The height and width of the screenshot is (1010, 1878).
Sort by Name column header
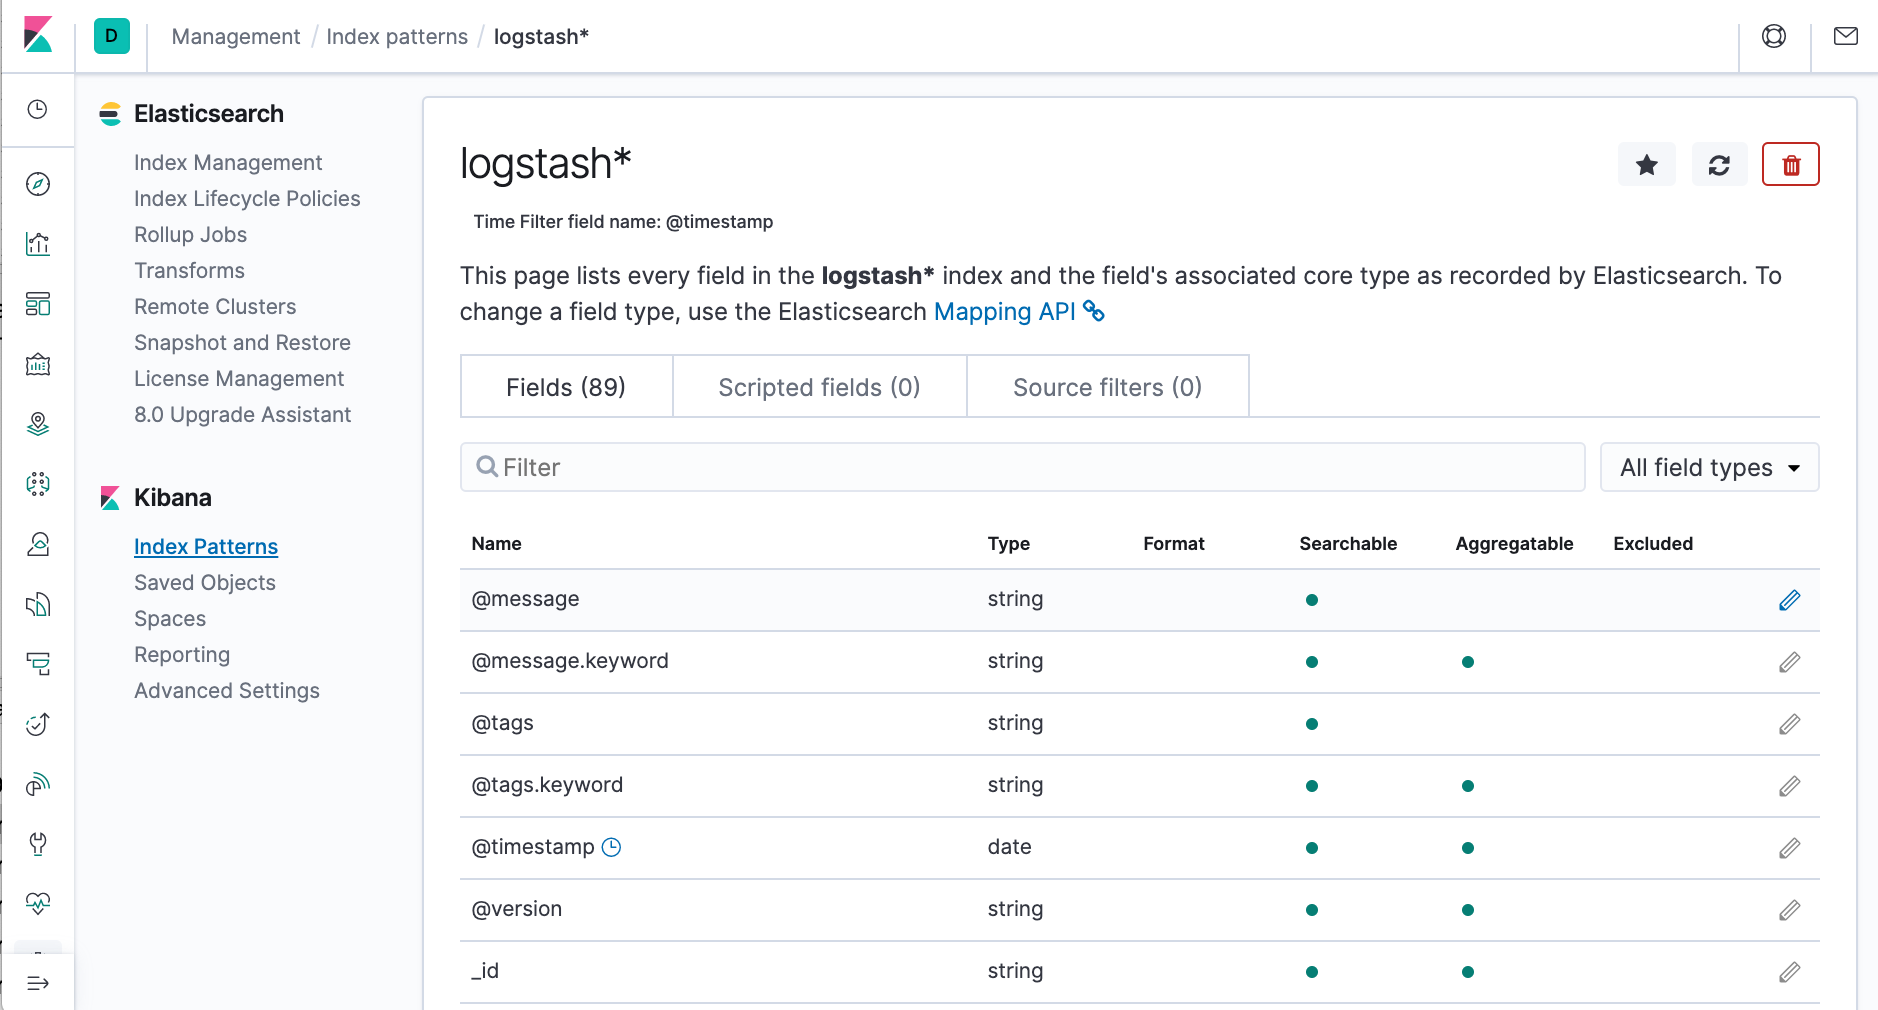pos(496,543)
